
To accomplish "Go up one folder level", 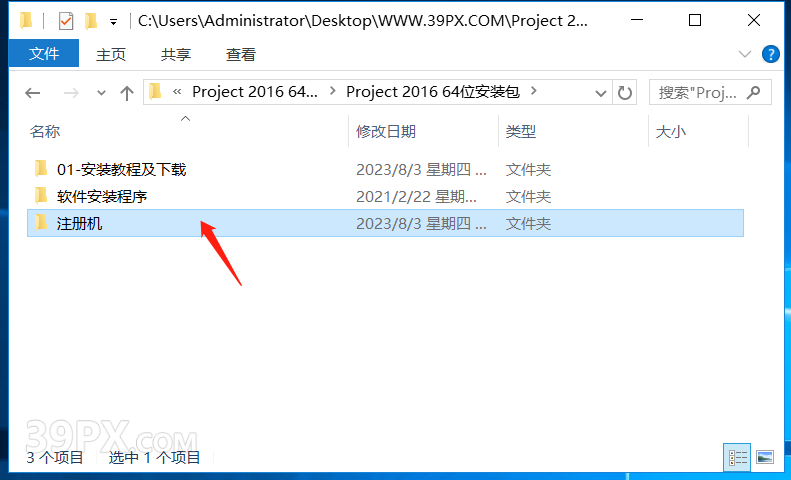I will (127, 93).
